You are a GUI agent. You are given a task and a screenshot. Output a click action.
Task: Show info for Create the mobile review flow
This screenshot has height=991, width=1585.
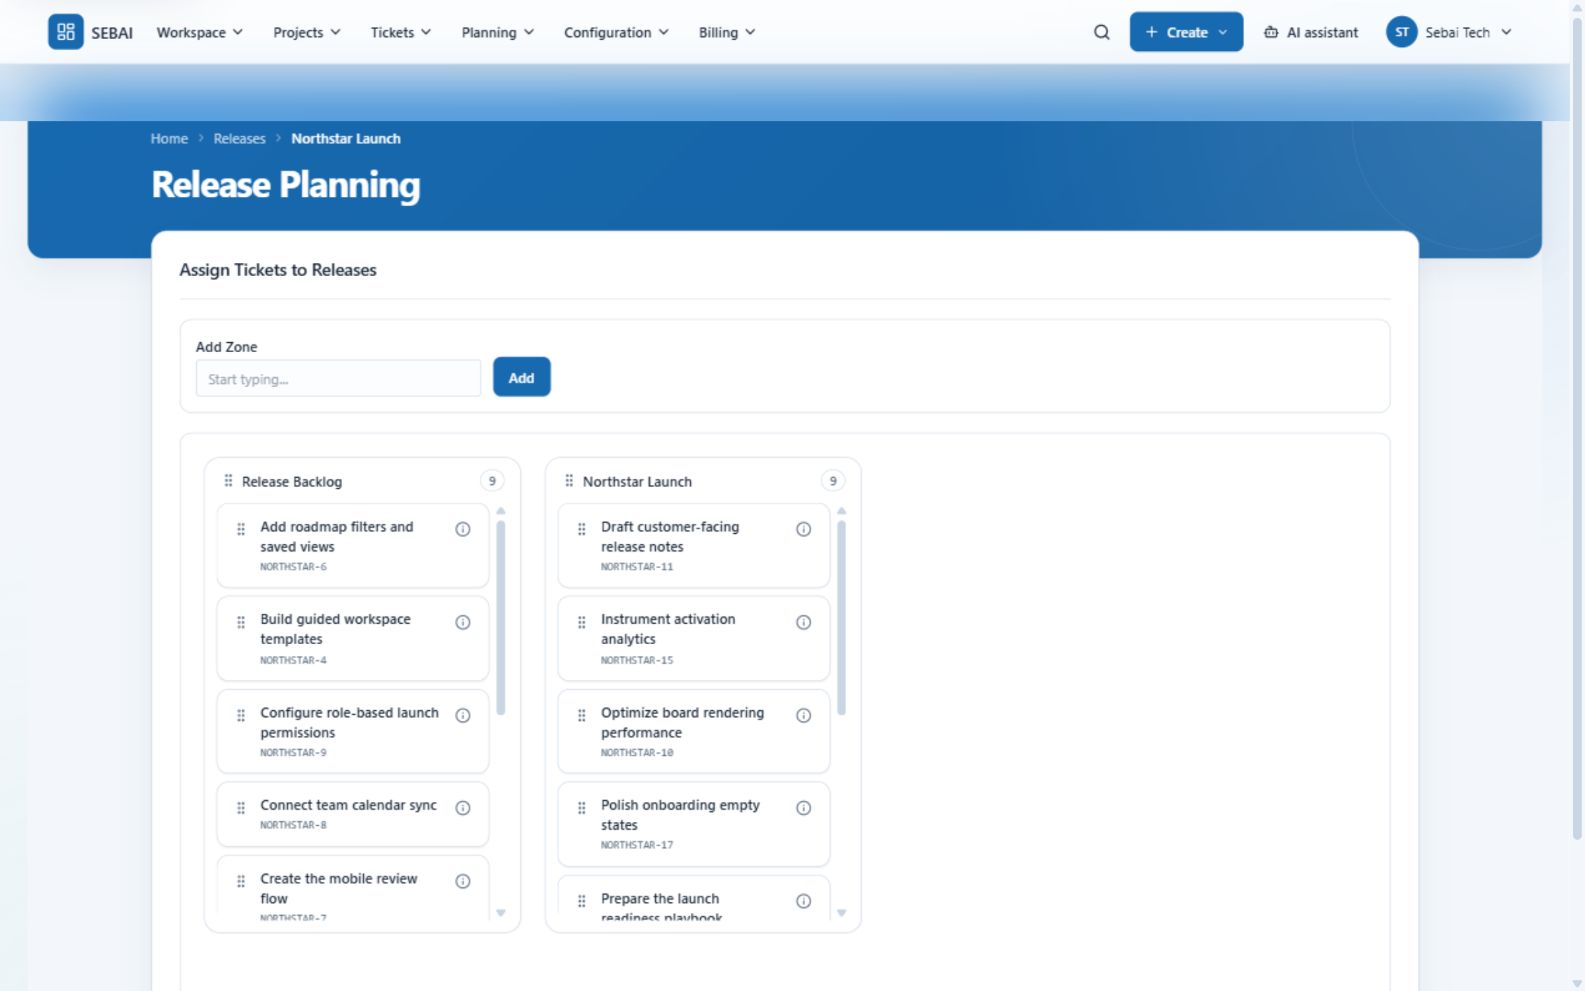pyautogui.click(x=463, y=881)
